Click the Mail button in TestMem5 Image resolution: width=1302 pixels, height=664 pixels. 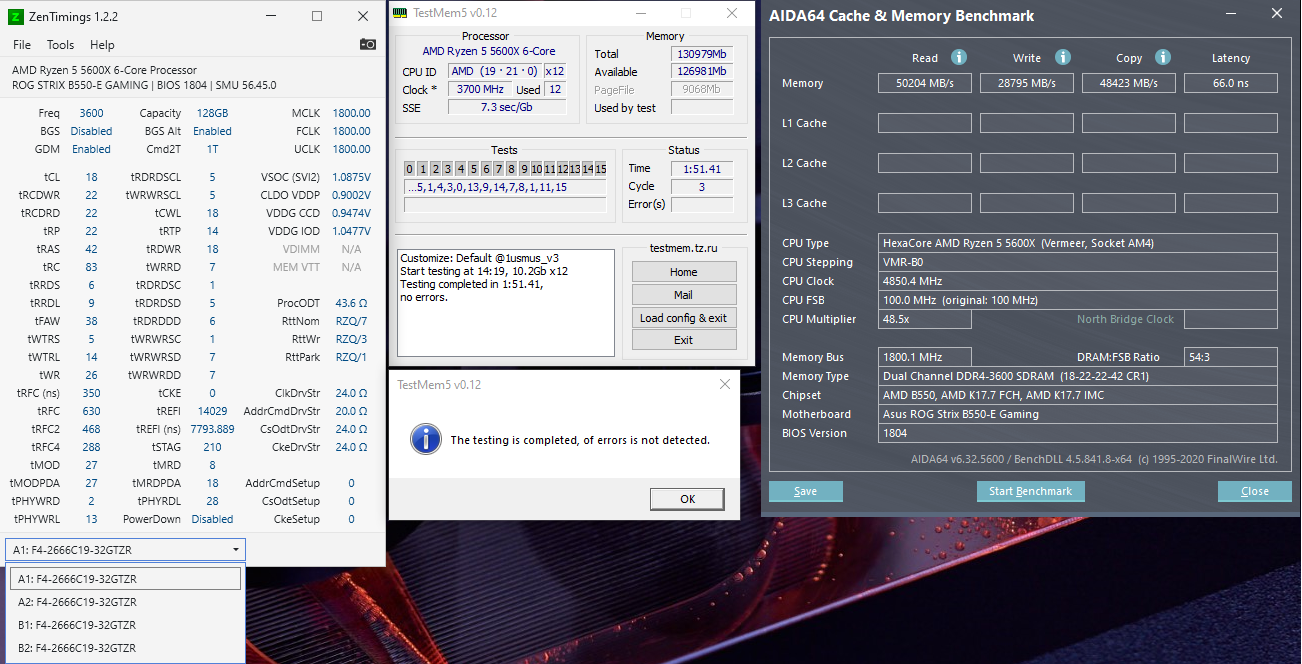(x=684, y=295)
